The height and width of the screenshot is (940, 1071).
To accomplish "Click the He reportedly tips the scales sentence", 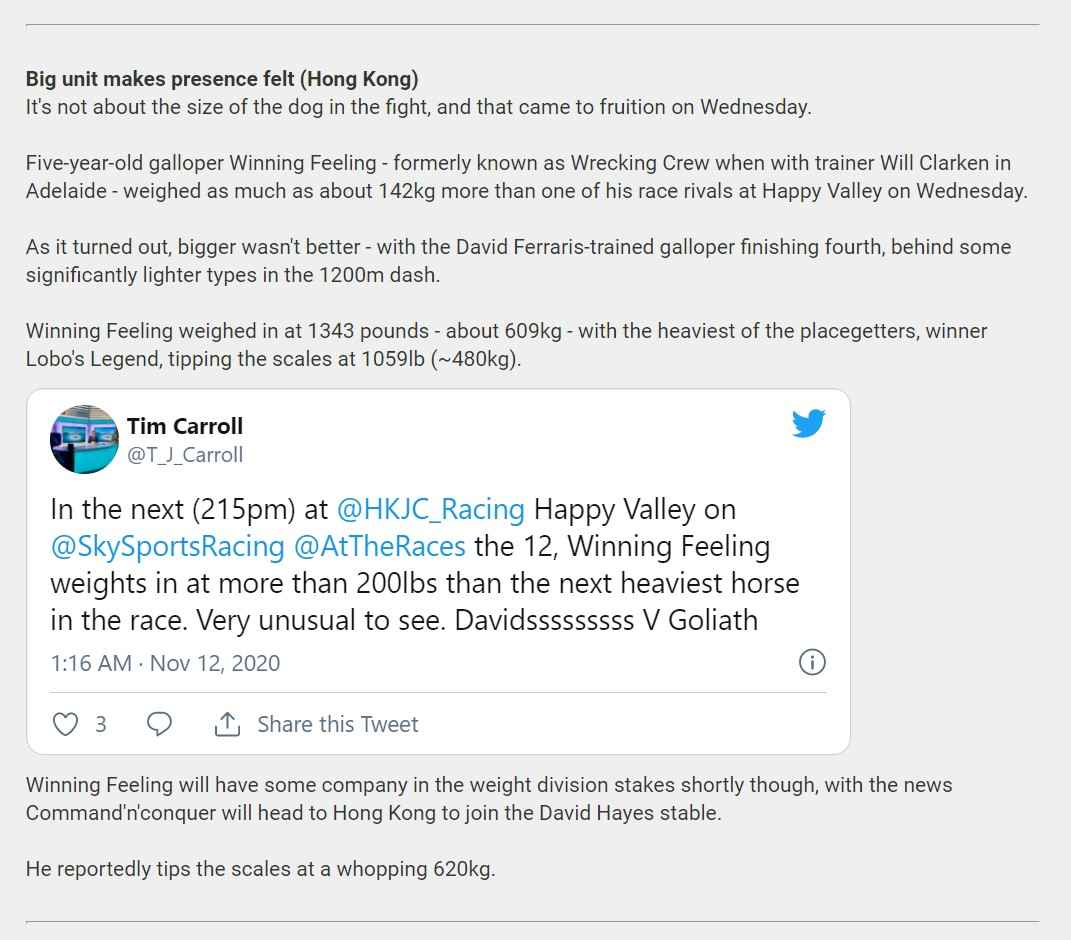I will tap(260, 869).
